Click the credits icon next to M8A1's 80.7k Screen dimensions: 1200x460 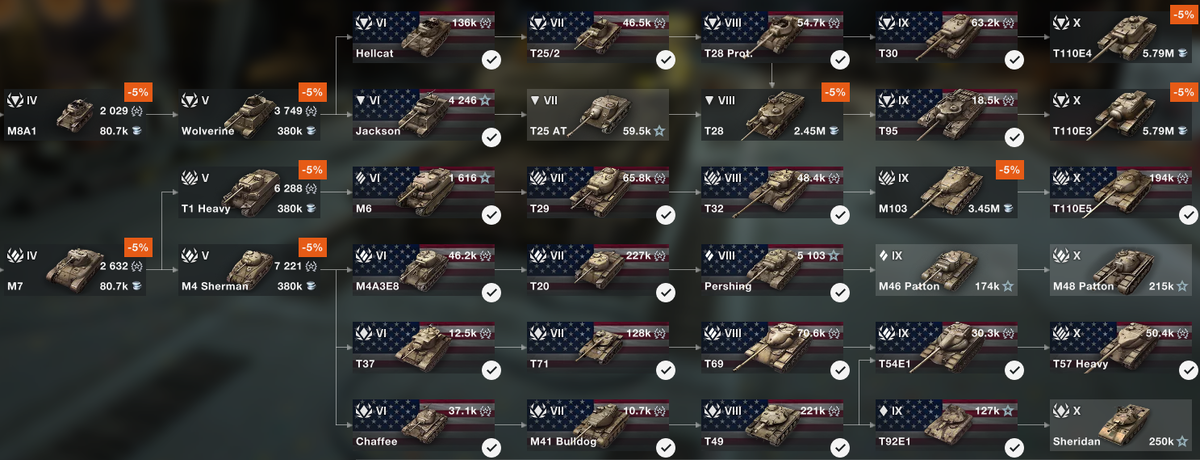136,130
